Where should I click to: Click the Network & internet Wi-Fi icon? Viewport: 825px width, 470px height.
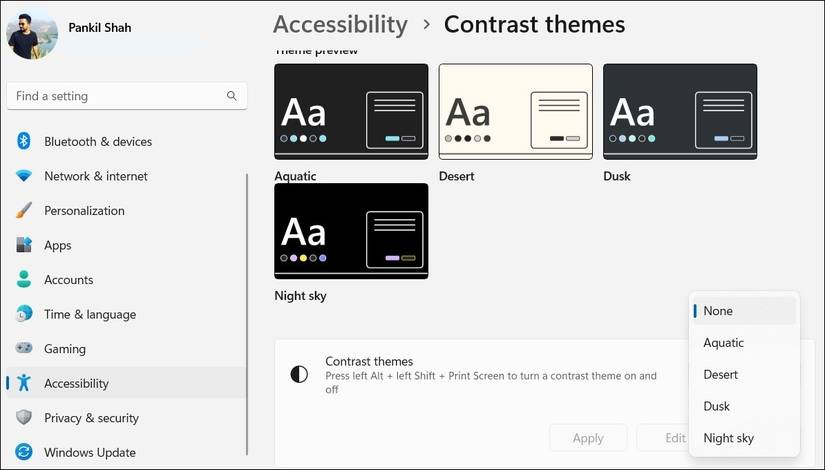[x=24, y=175]
